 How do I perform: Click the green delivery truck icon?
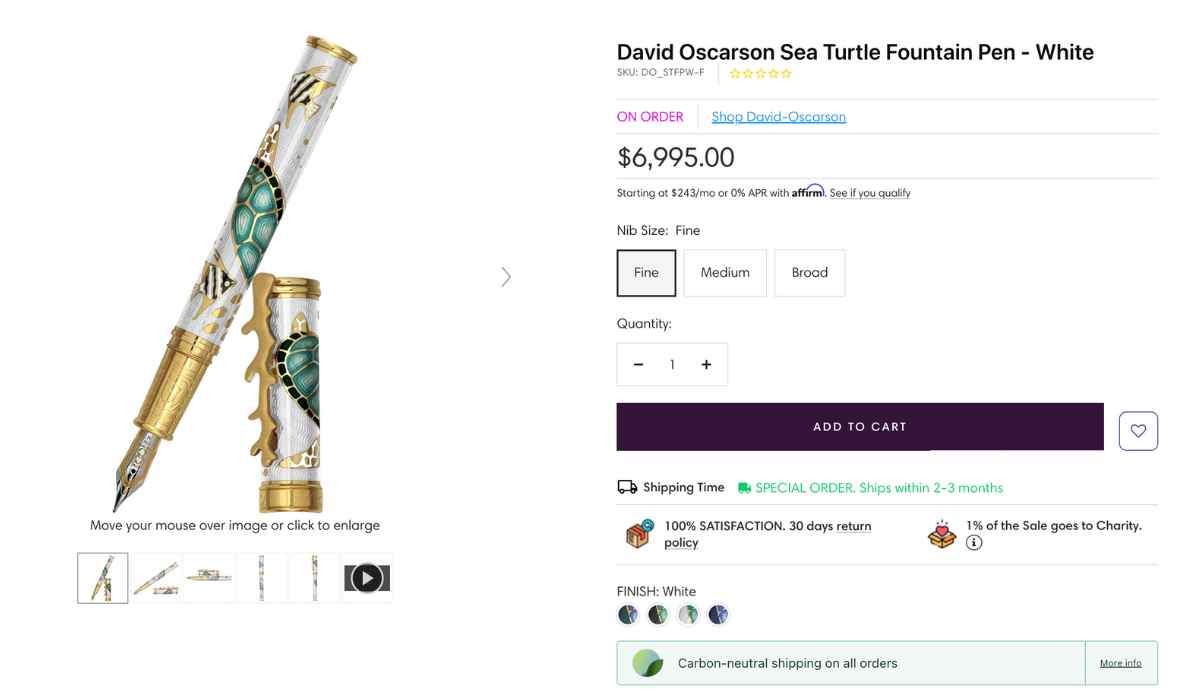(743, 487)
